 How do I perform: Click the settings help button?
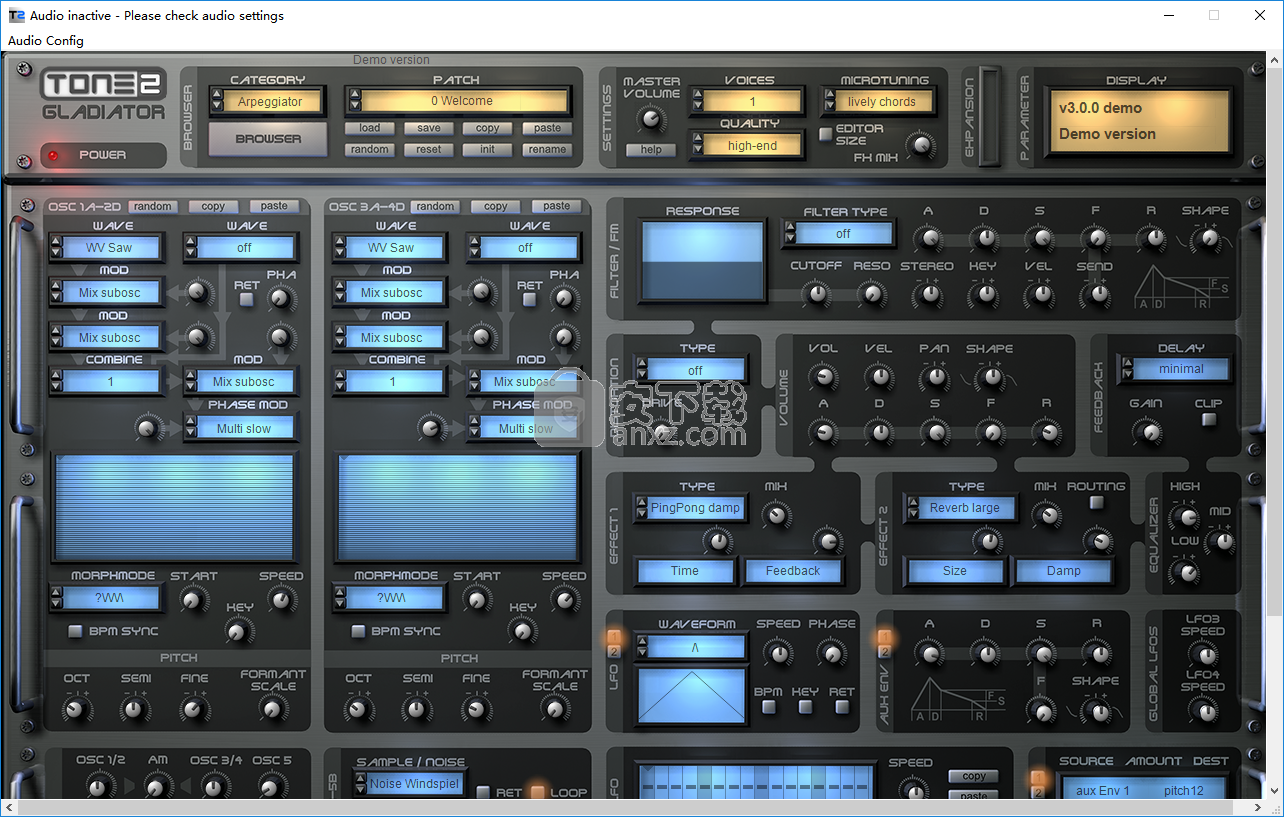pos(651,150)
